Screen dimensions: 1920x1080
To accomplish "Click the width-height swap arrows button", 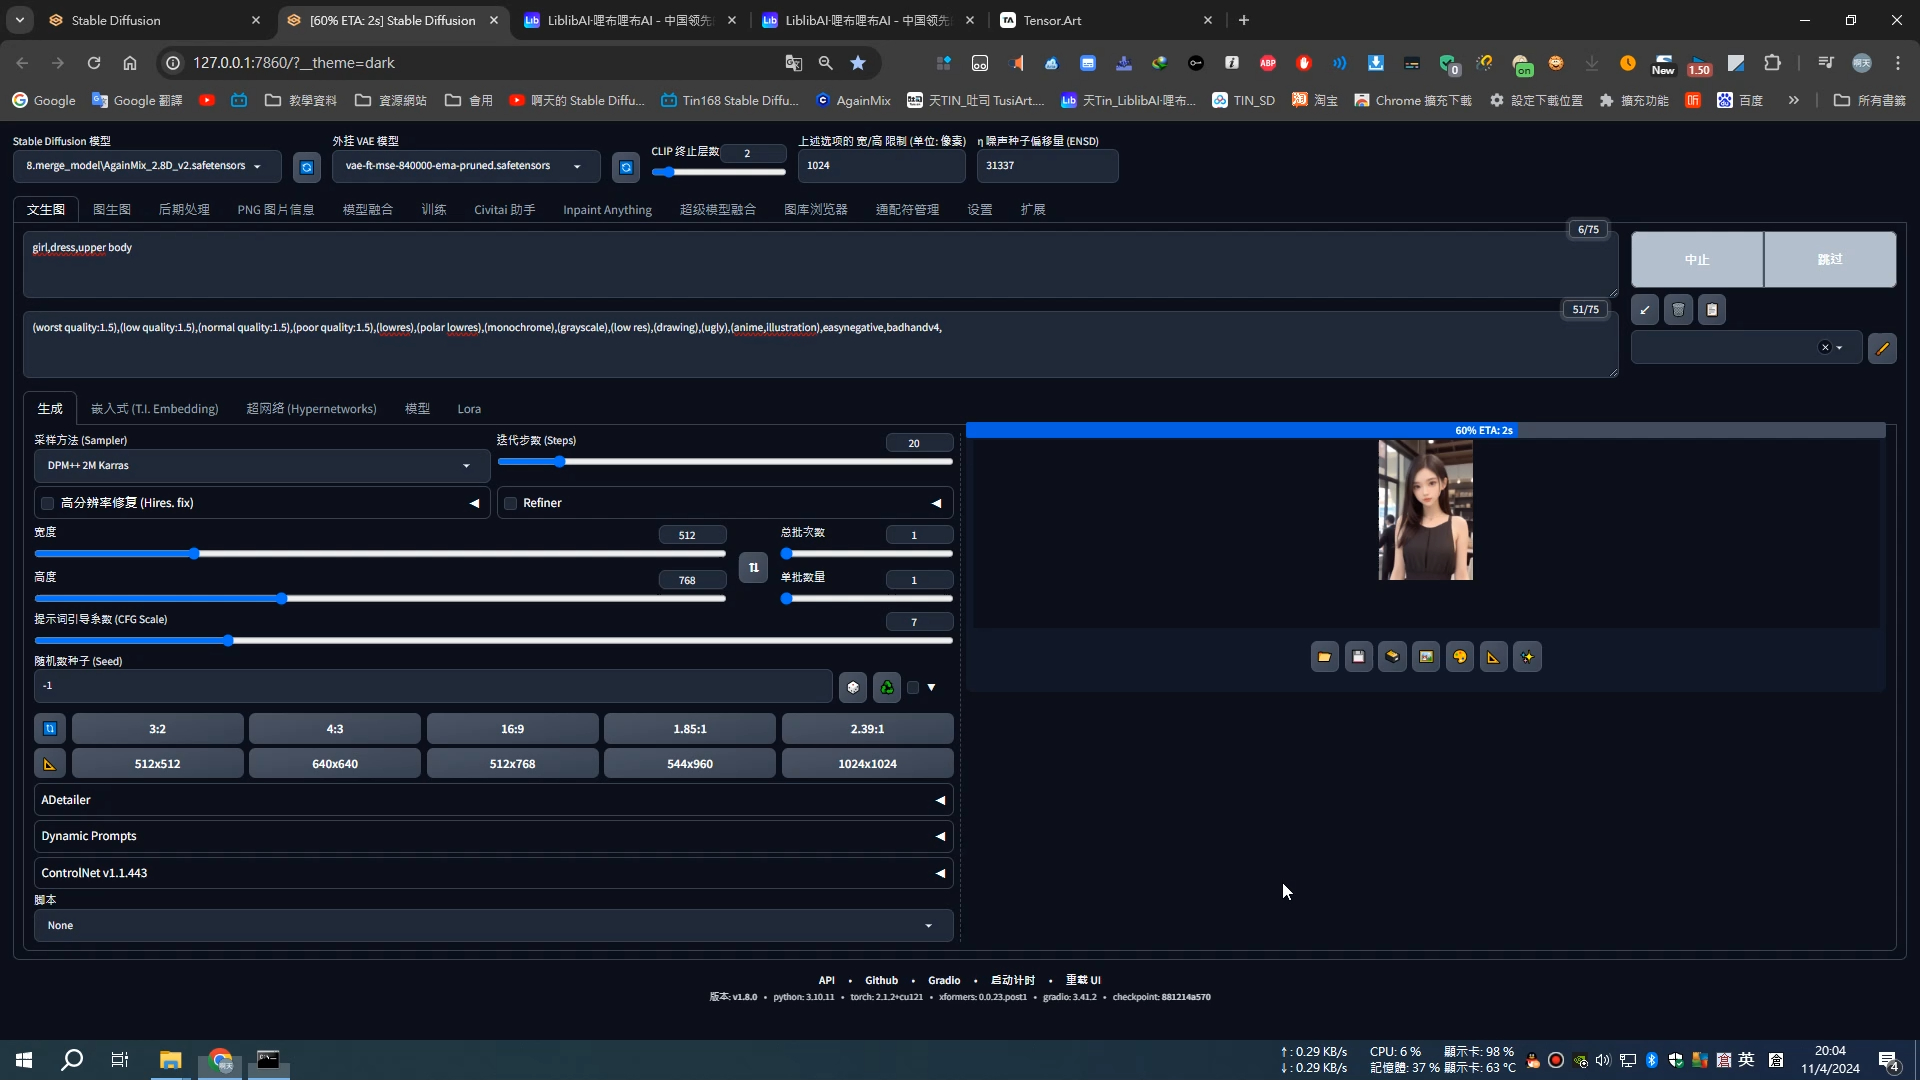I will pyautogui.click(x=753, y=567).
